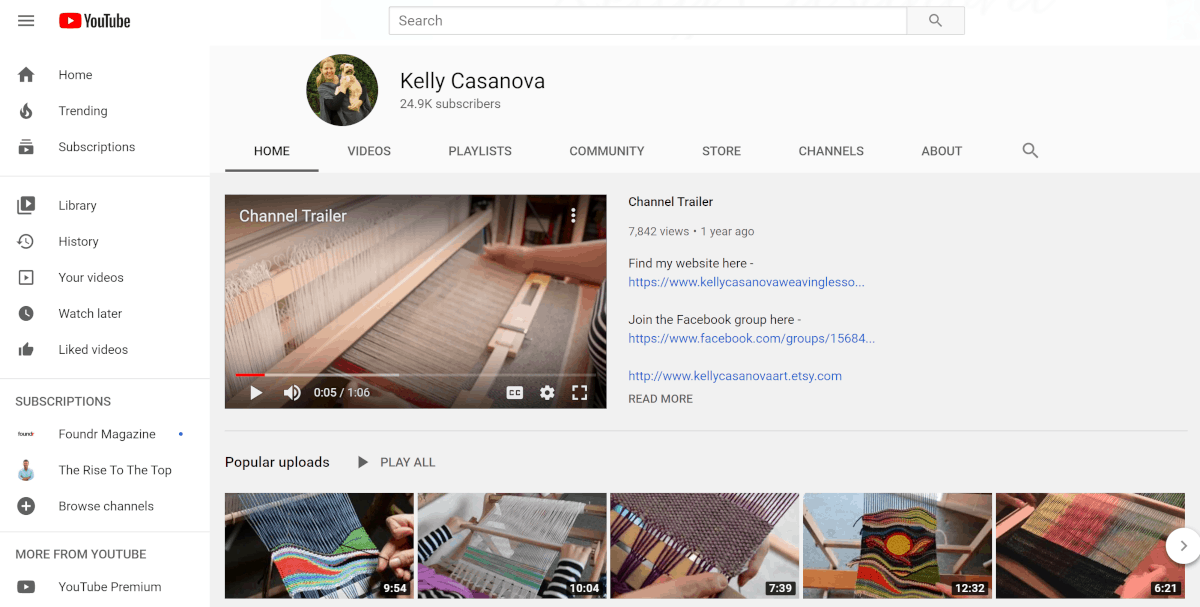Open Watch later in sidebar
The height and width of the screenshot is (607, 1200).
click(90, 313)
